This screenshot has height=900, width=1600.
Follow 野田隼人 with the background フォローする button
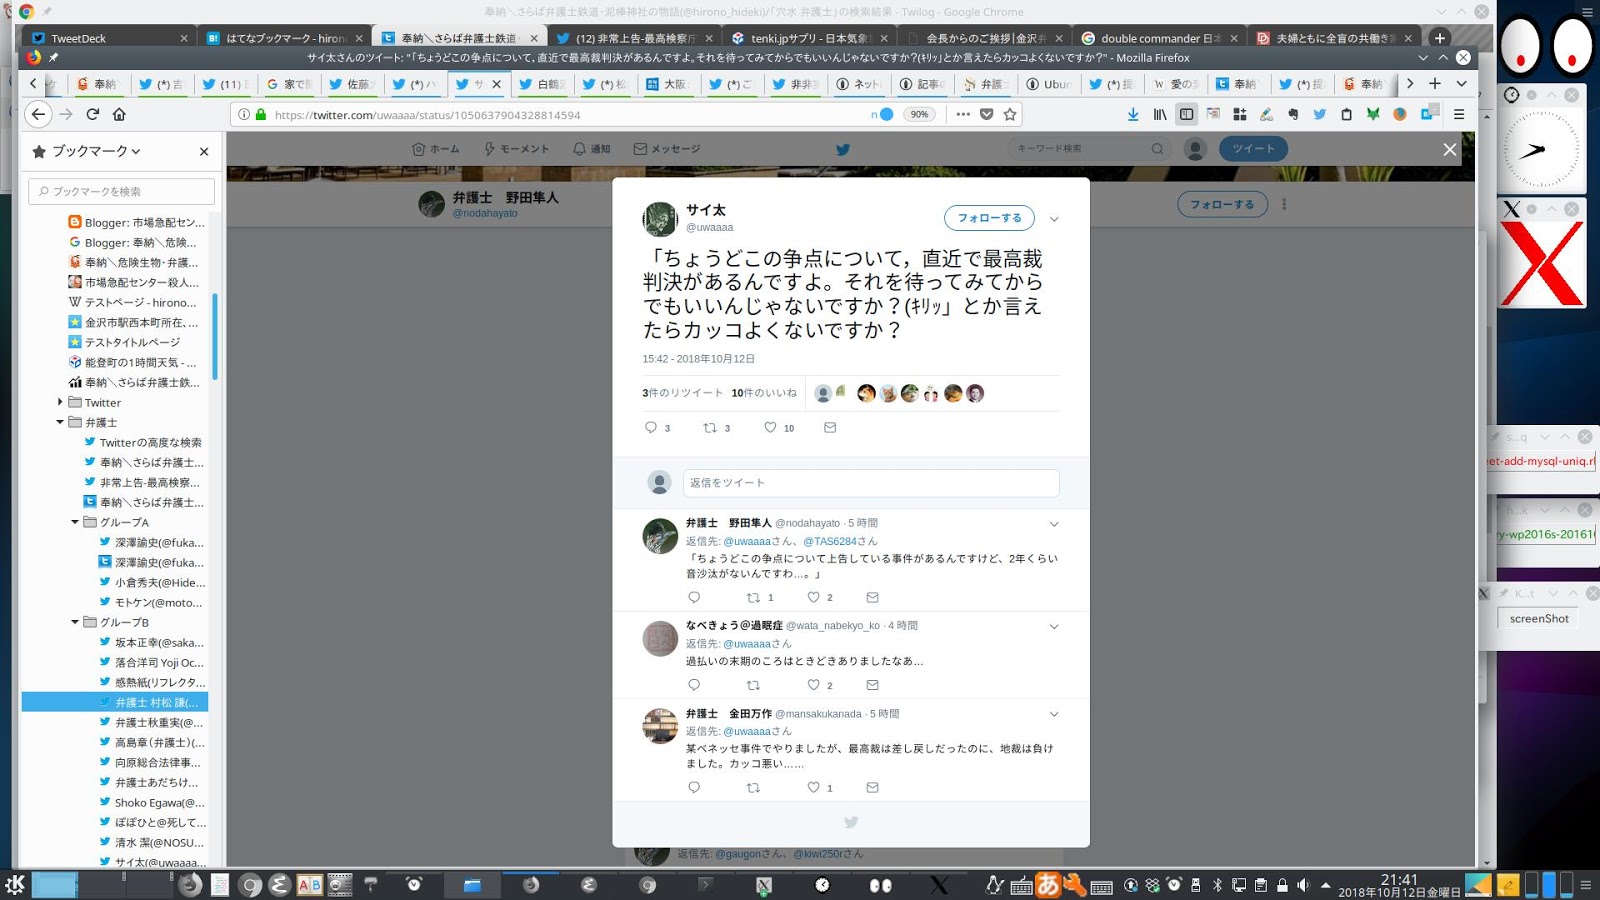tap(1222, 205)
